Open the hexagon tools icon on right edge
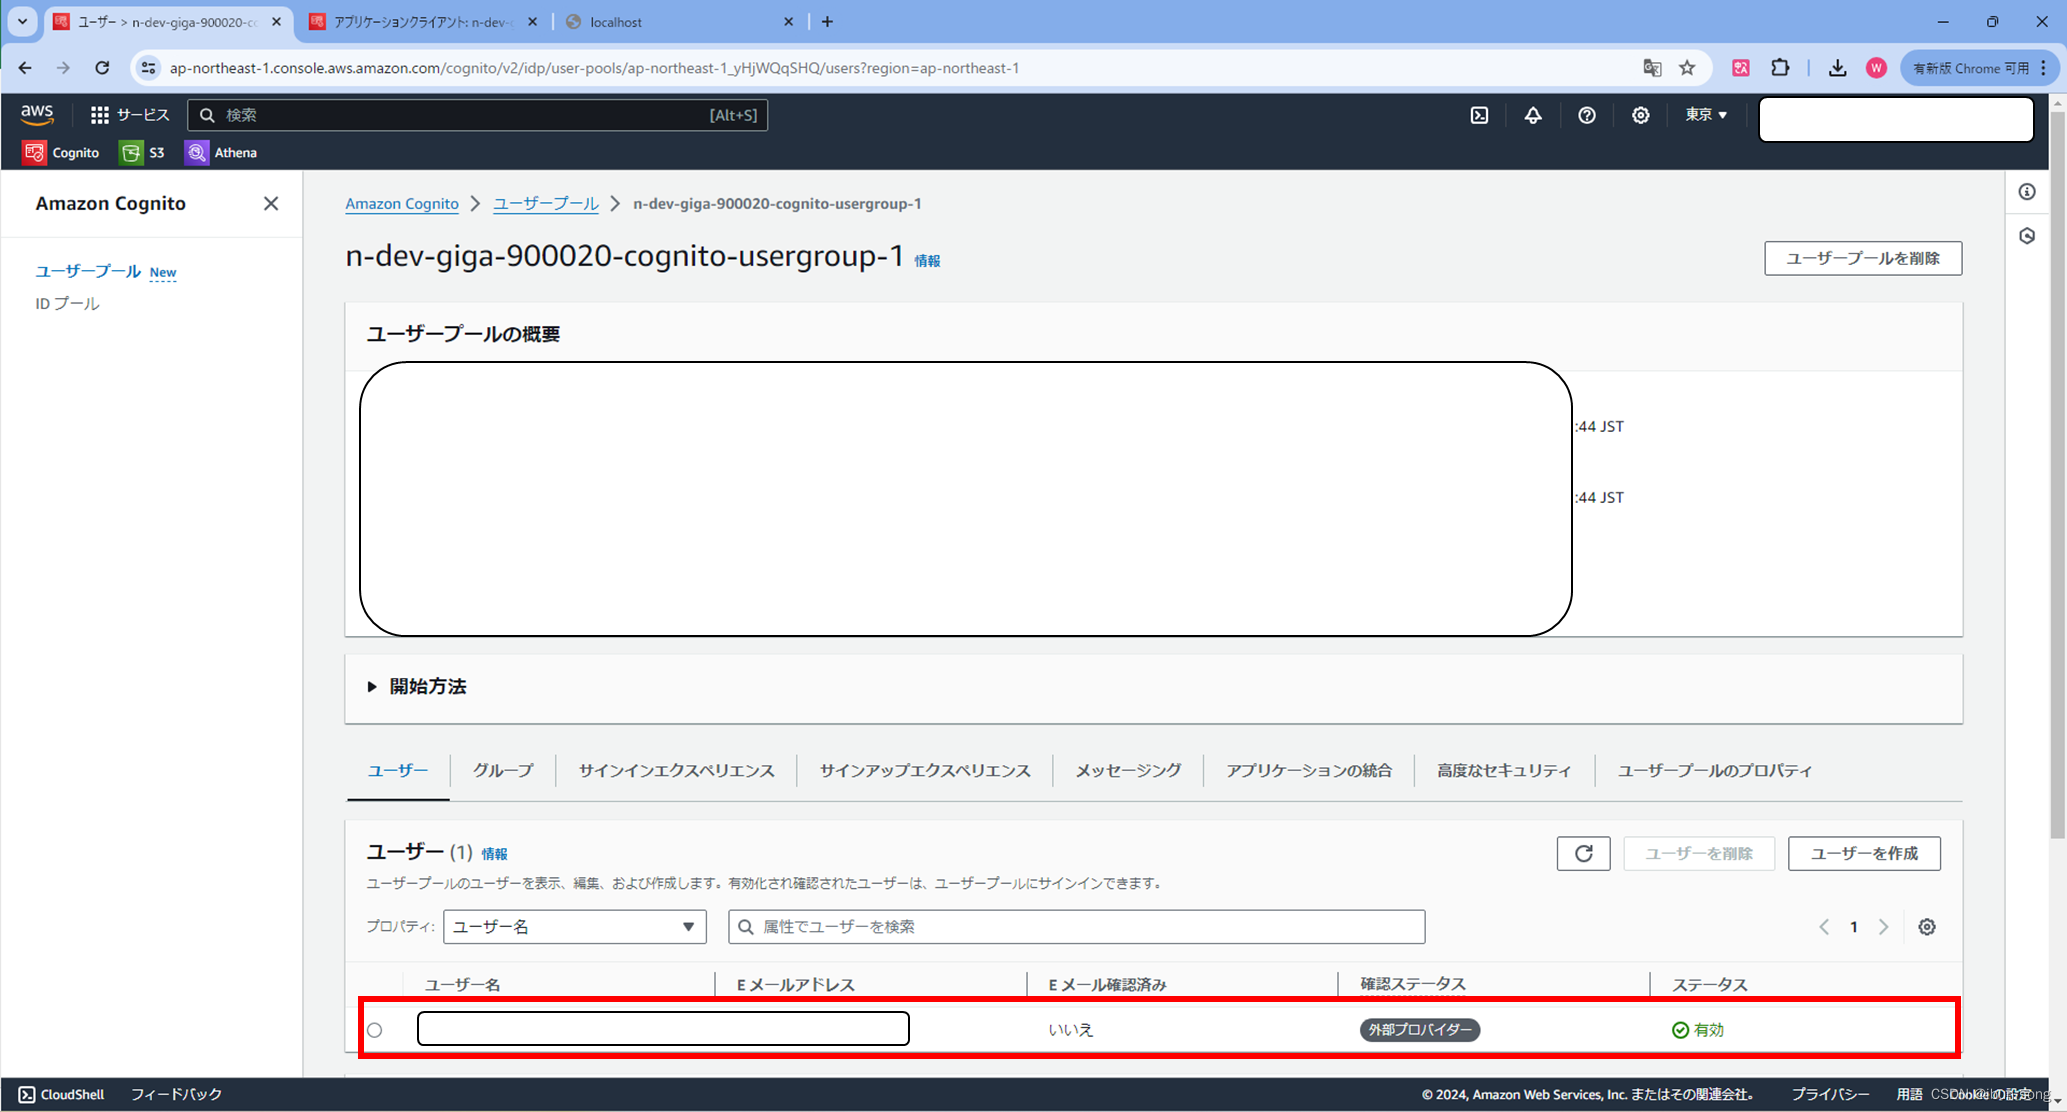Screen dimensions: 2067x1112 (x=2027, y=236)
